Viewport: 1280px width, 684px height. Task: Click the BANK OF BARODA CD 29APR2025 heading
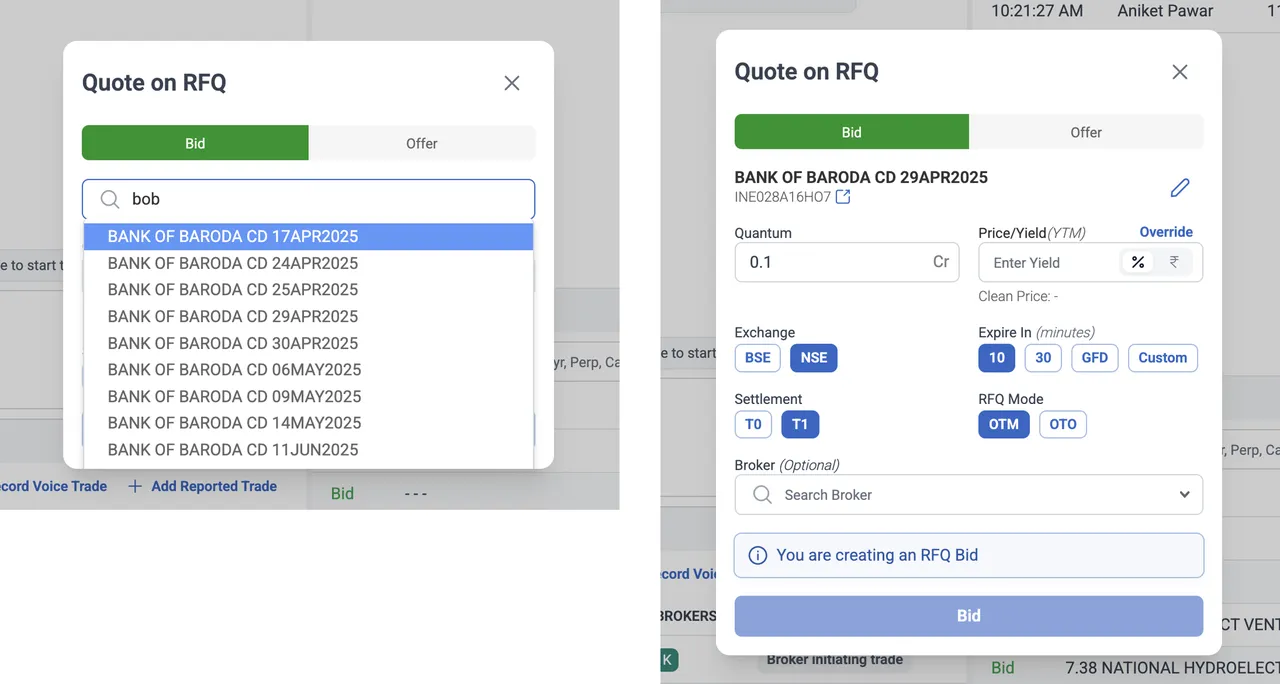point(861,177)
